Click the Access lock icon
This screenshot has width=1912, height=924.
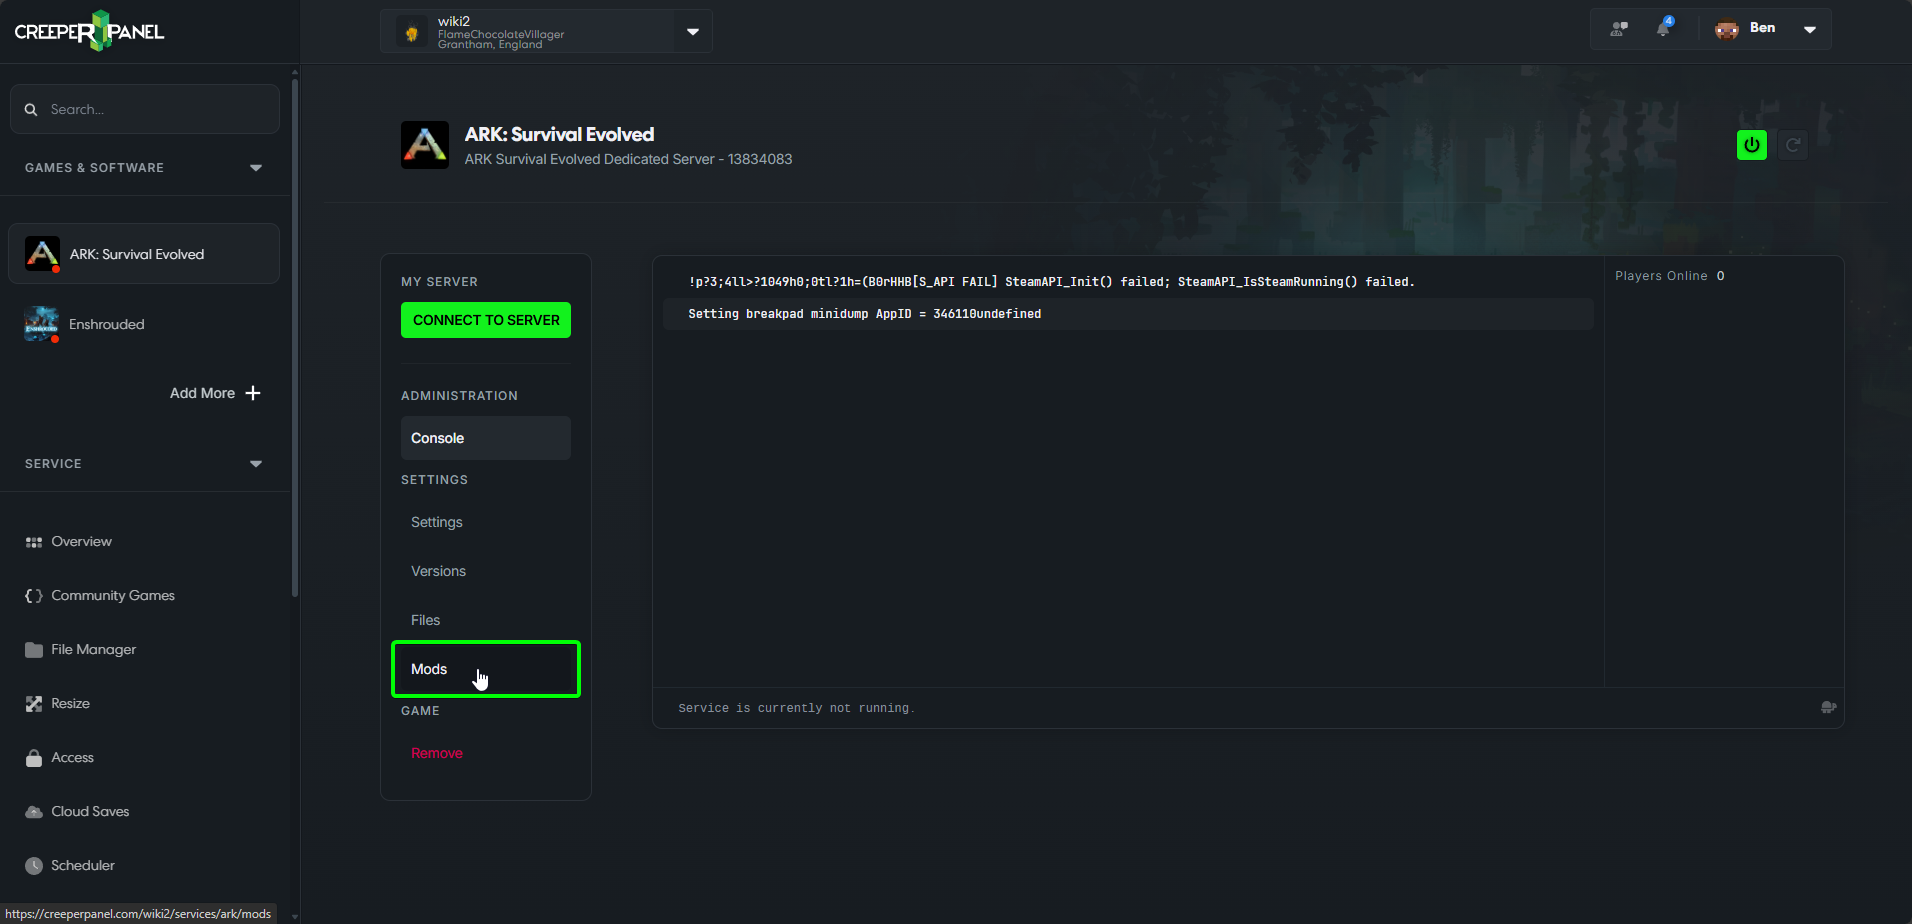[34, 758]
